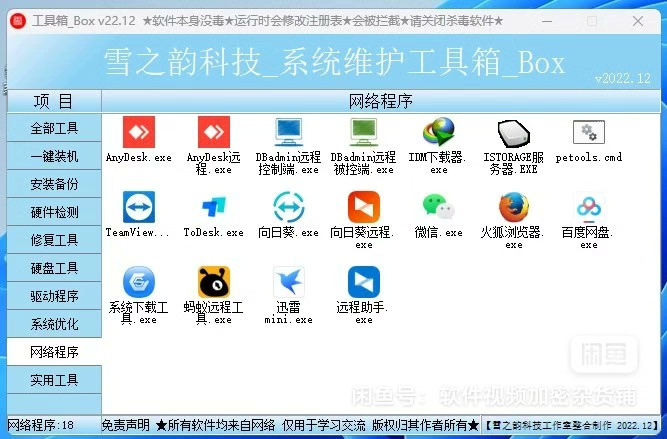Select DBadmin远程被控端.exe icon
This screenshot has height=439, width=667.
364,132
